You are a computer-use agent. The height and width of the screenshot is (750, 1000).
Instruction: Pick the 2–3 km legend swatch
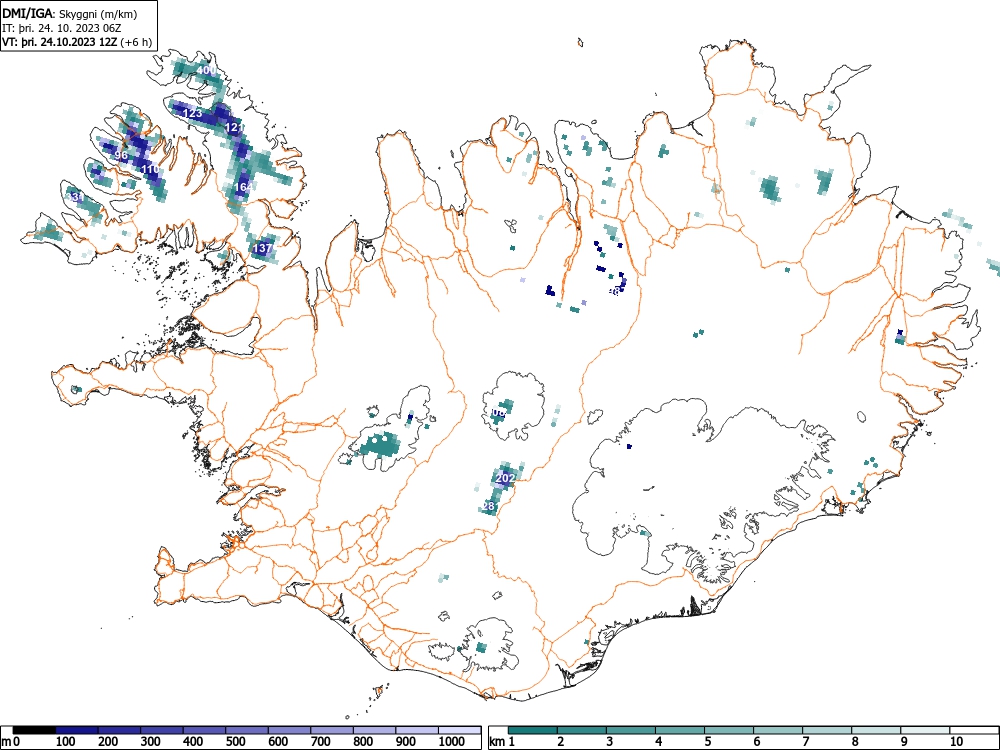pos(582,730)
